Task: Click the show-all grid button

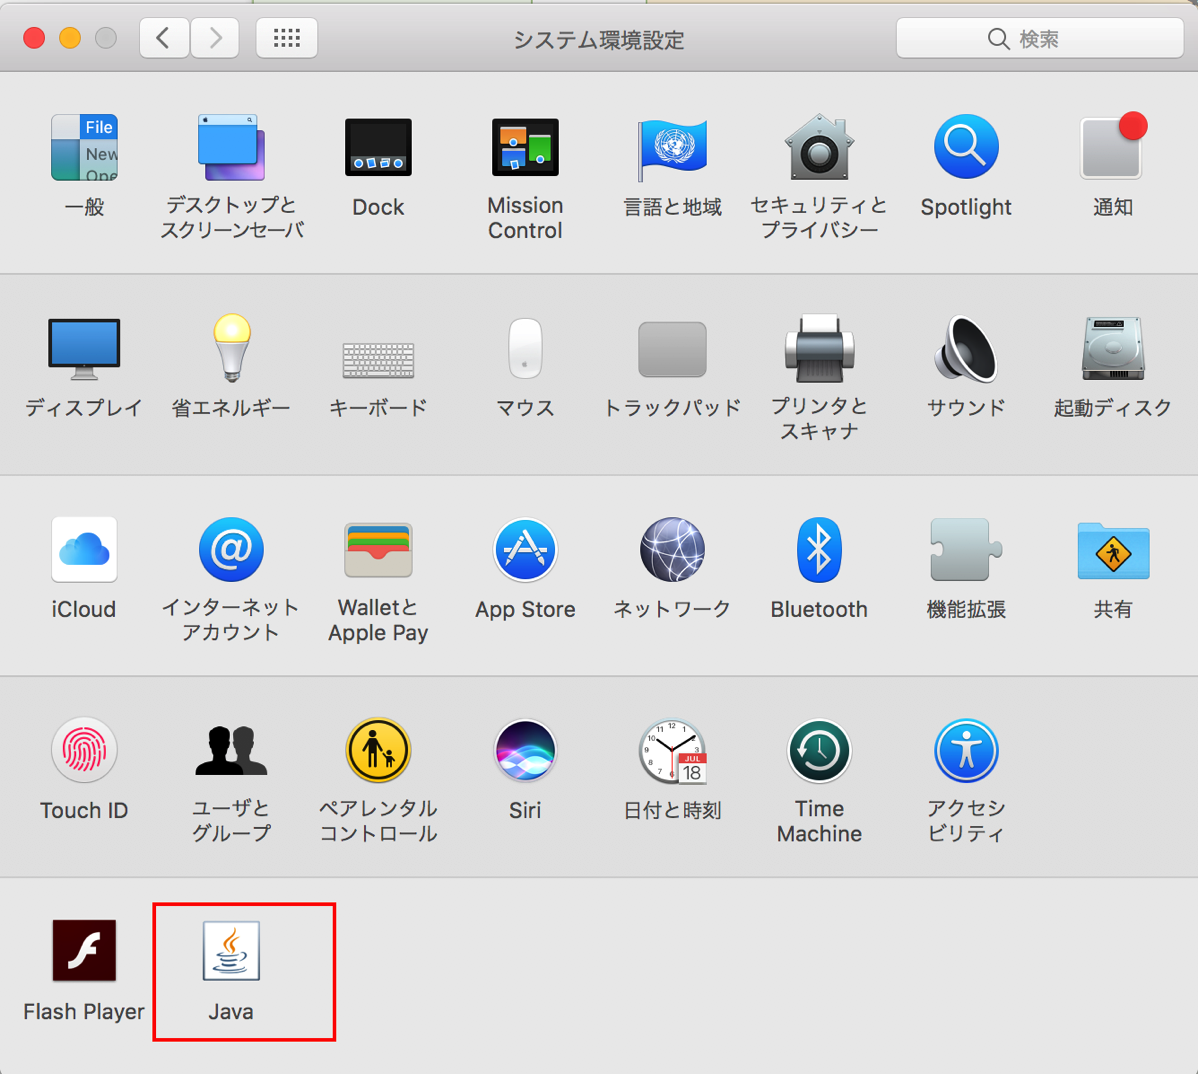Action: click(287, 38)
